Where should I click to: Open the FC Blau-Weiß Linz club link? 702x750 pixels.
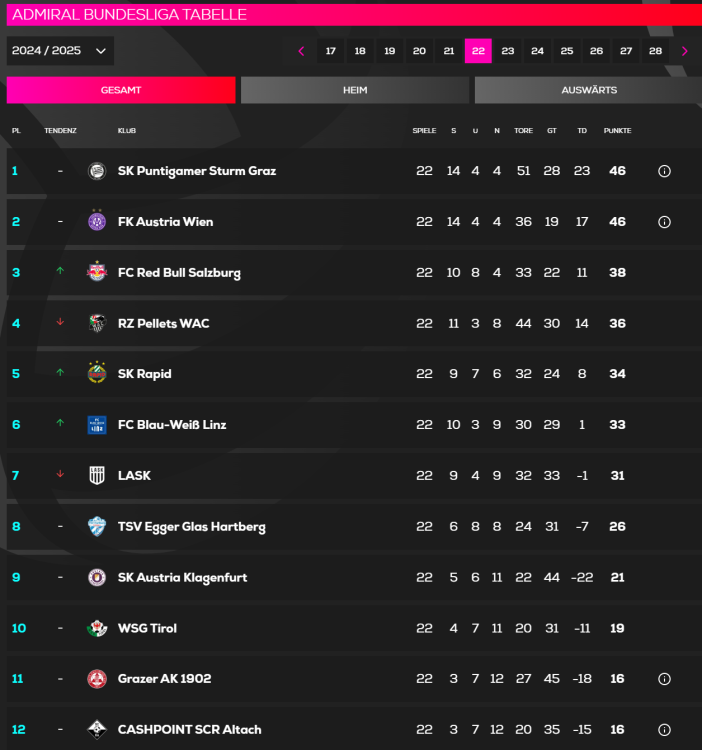pyautogui.click(x=172, y=425)
